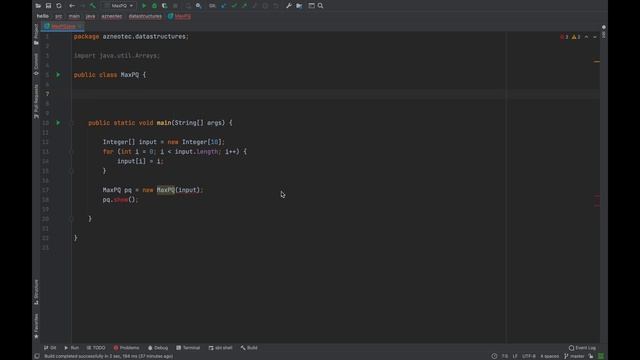Click Run with Coverage icon
640x360 pixels.
[x=164, y=6]
